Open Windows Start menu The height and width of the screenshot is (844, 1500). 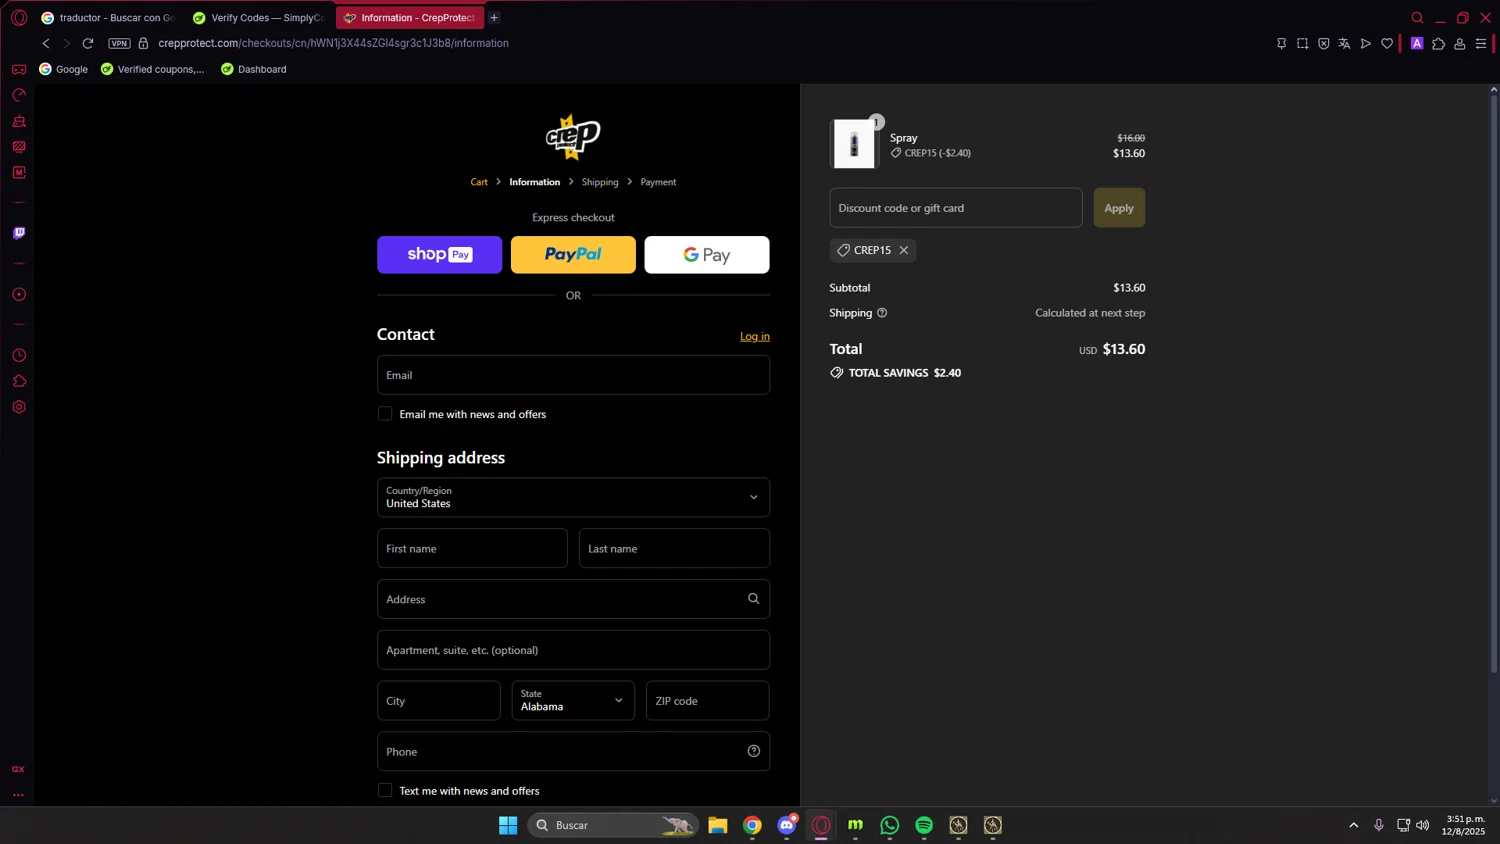[508, 825]
